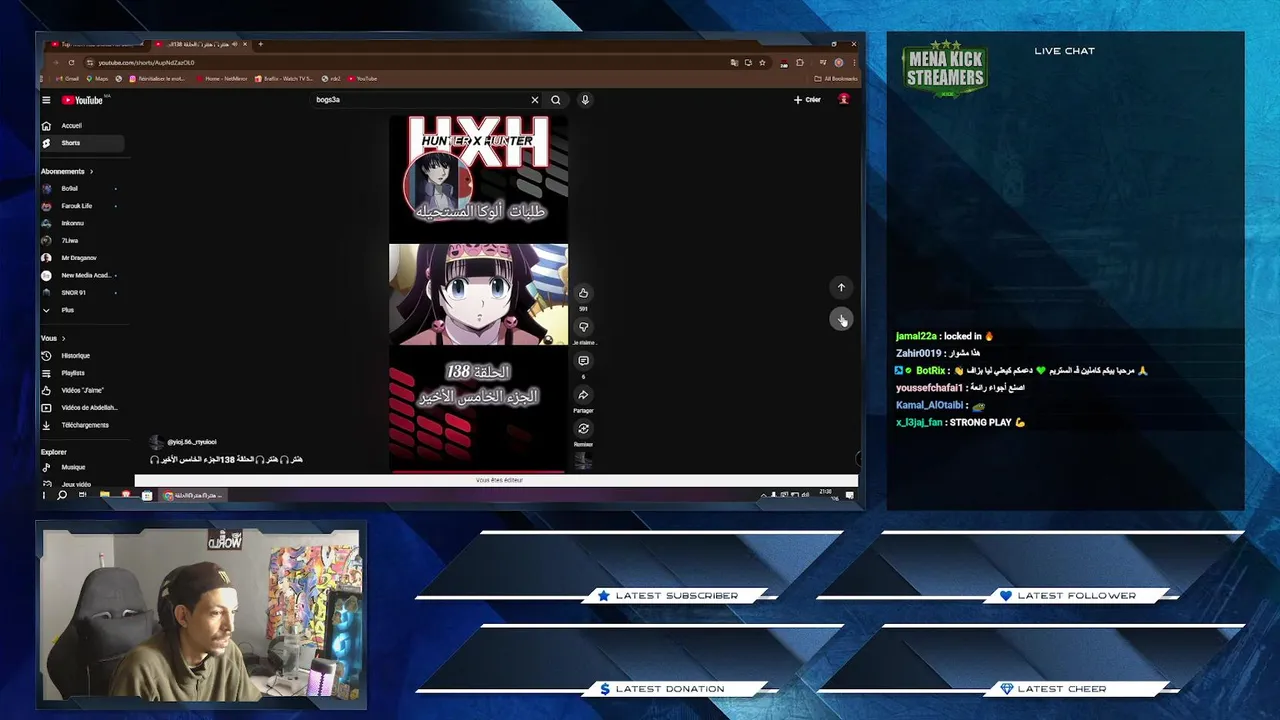
Task: Open Windows taskbar search
Action: (62, 495)
